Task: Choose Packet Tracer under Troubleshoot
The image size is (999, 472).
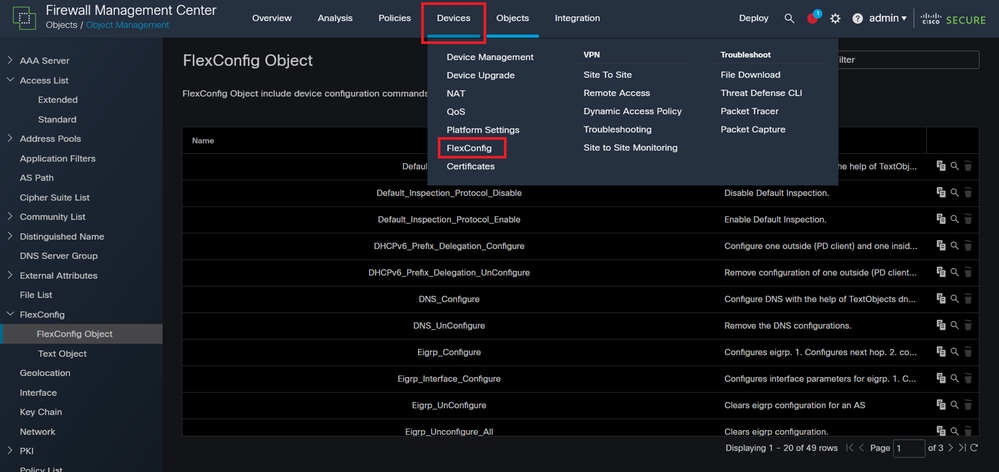Action: [x=749, y=111]
